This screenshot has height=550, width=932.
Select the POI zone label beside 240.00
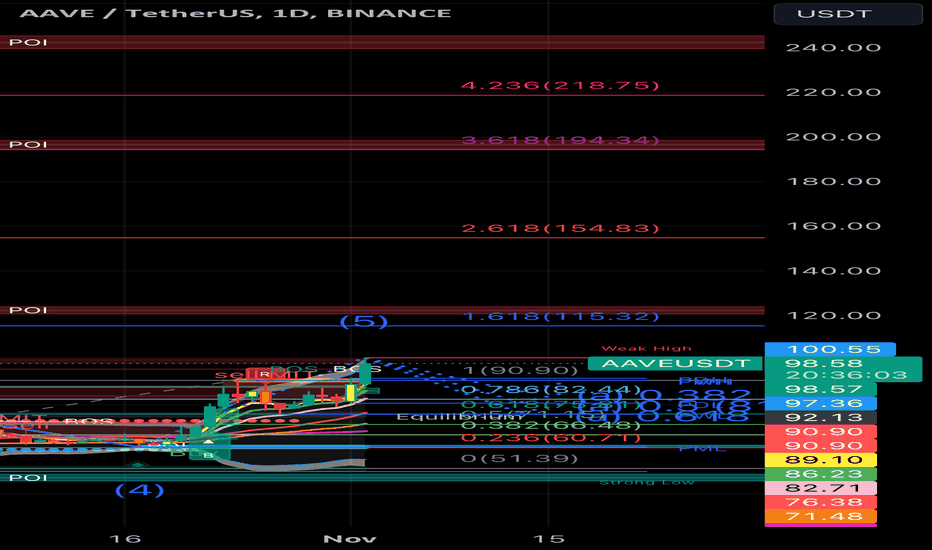[28, 42]
